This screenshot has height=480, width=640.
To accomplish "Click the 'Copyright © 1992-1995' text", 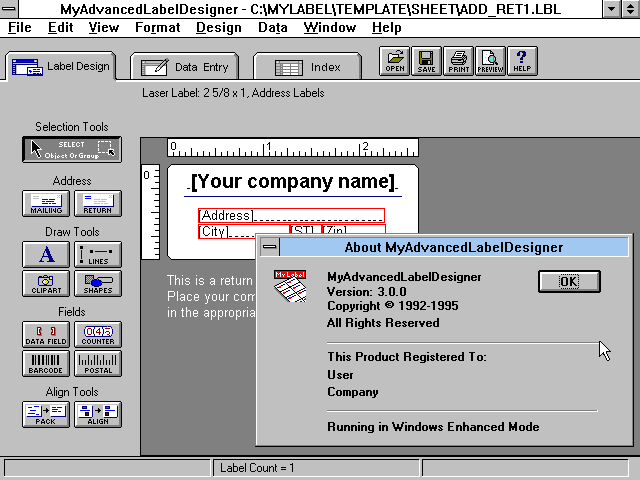I will pyautogui.click(x=393, y=306).
